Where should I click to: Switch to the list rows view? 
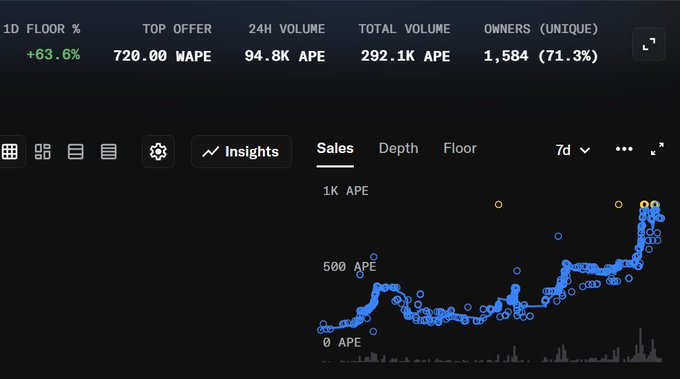(x=75, y=151)
